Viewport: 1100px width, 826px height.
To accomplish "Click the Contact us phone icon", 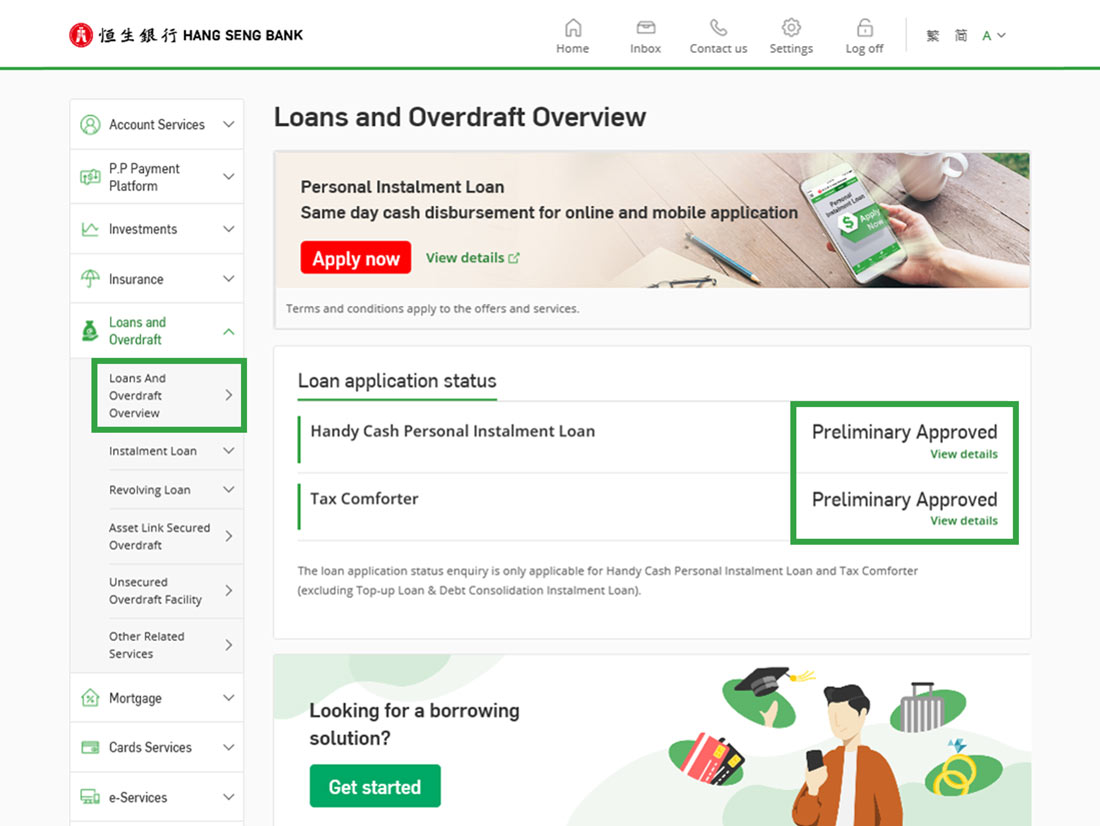I will 718,28.
